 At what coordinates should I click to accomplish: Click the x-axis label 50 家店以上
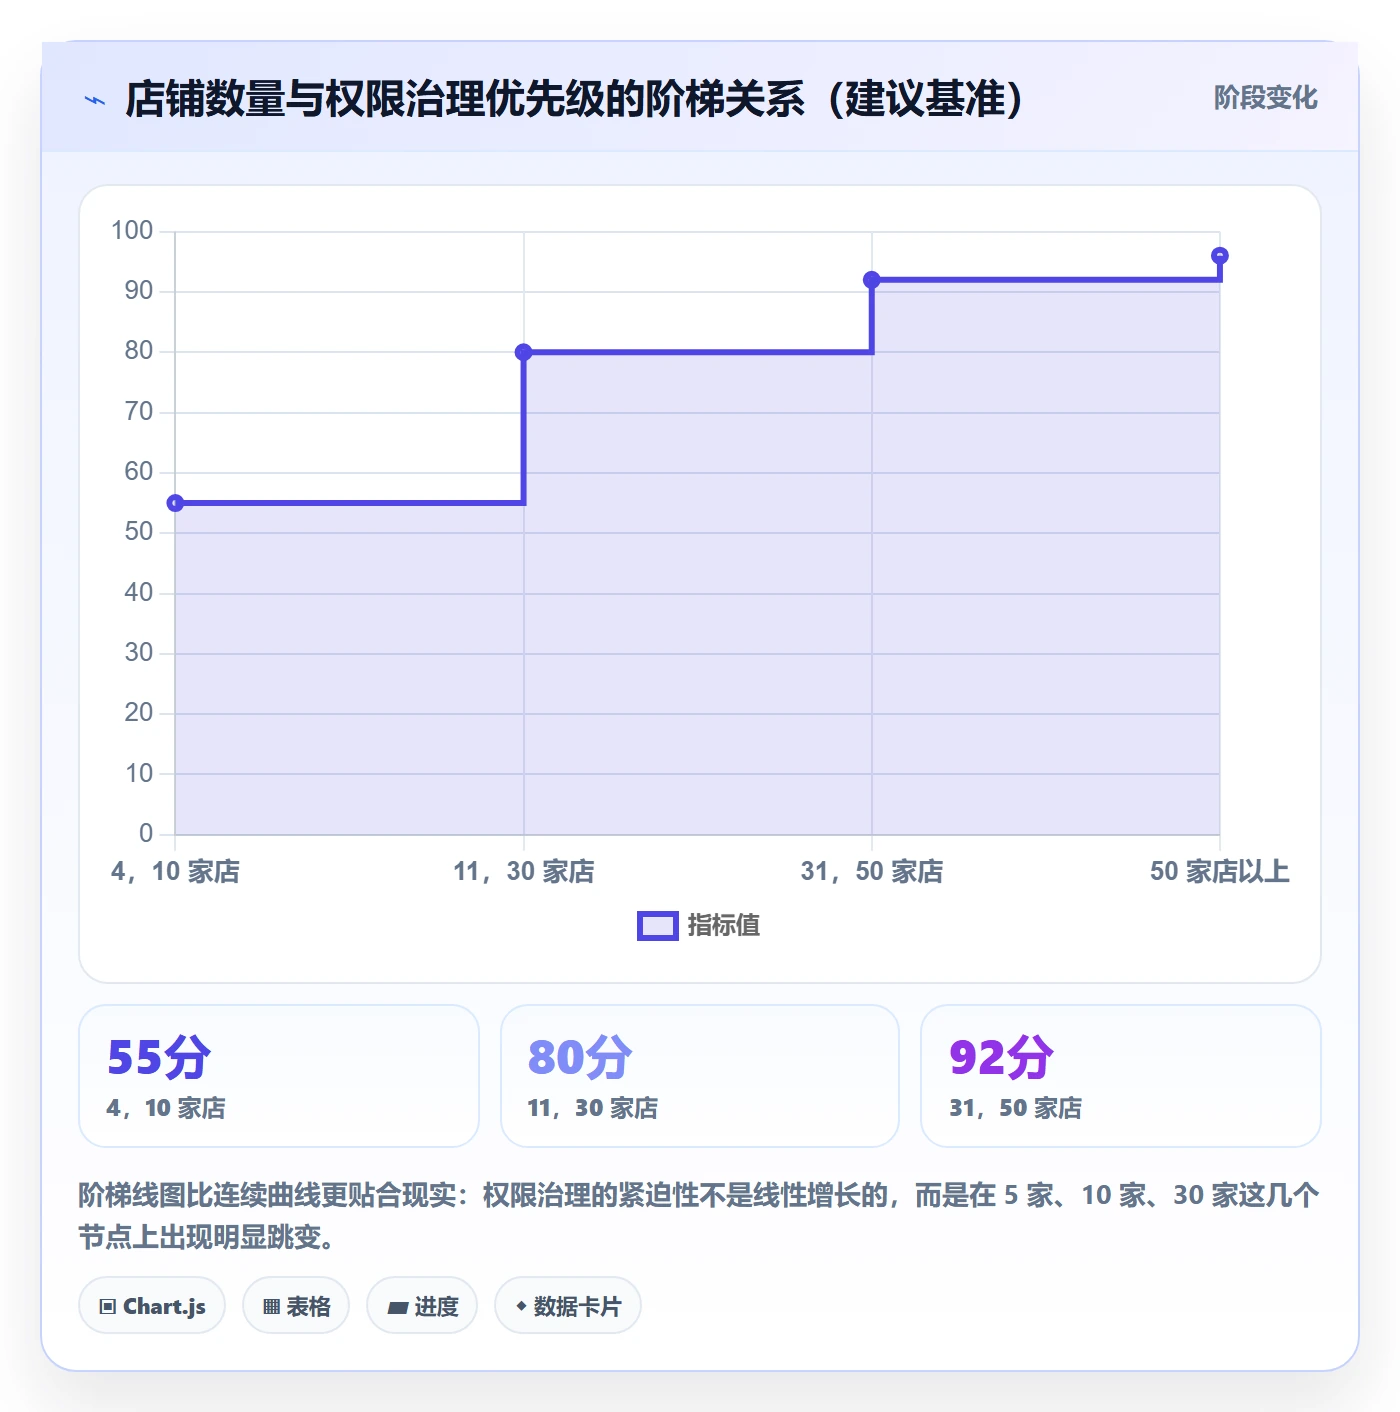[1219, 871]
